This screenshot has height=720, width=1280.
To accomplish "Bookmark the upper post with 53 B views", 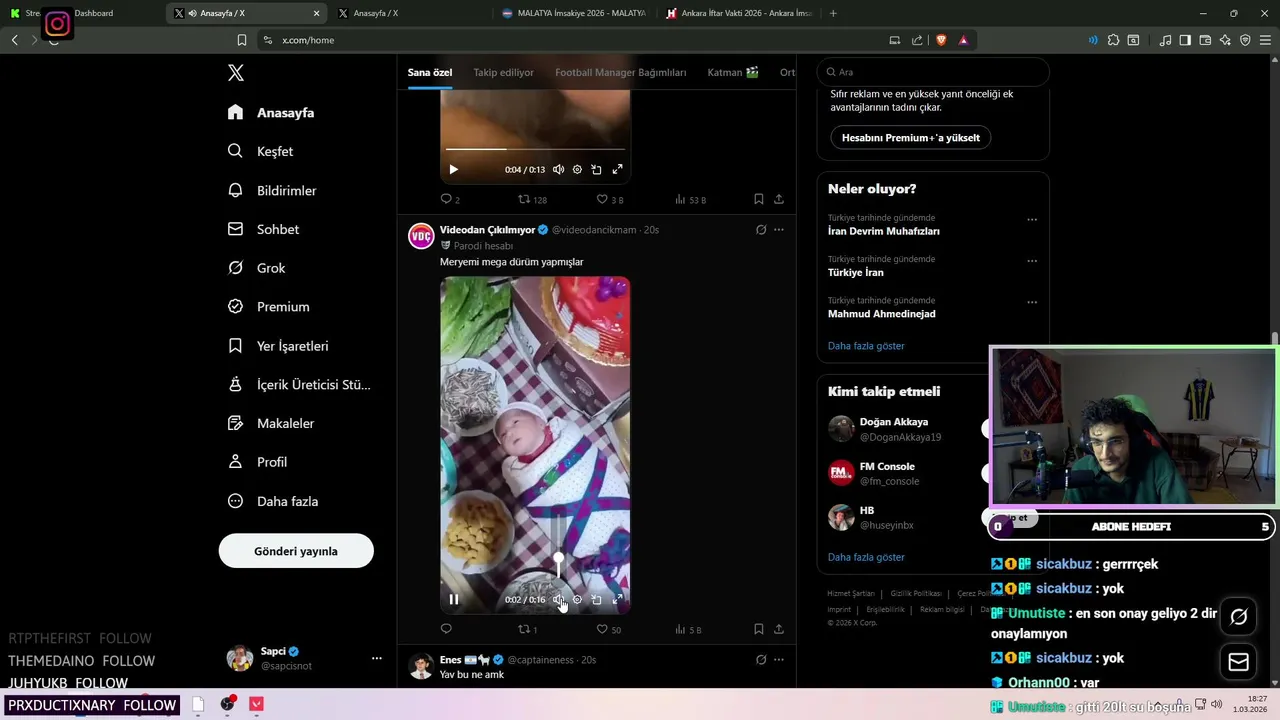I will coord(759,199).
